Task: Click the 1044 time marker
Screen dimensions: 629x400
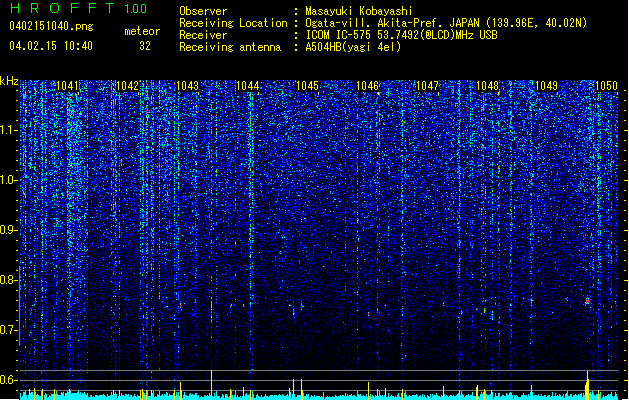Action: (248, 86)
